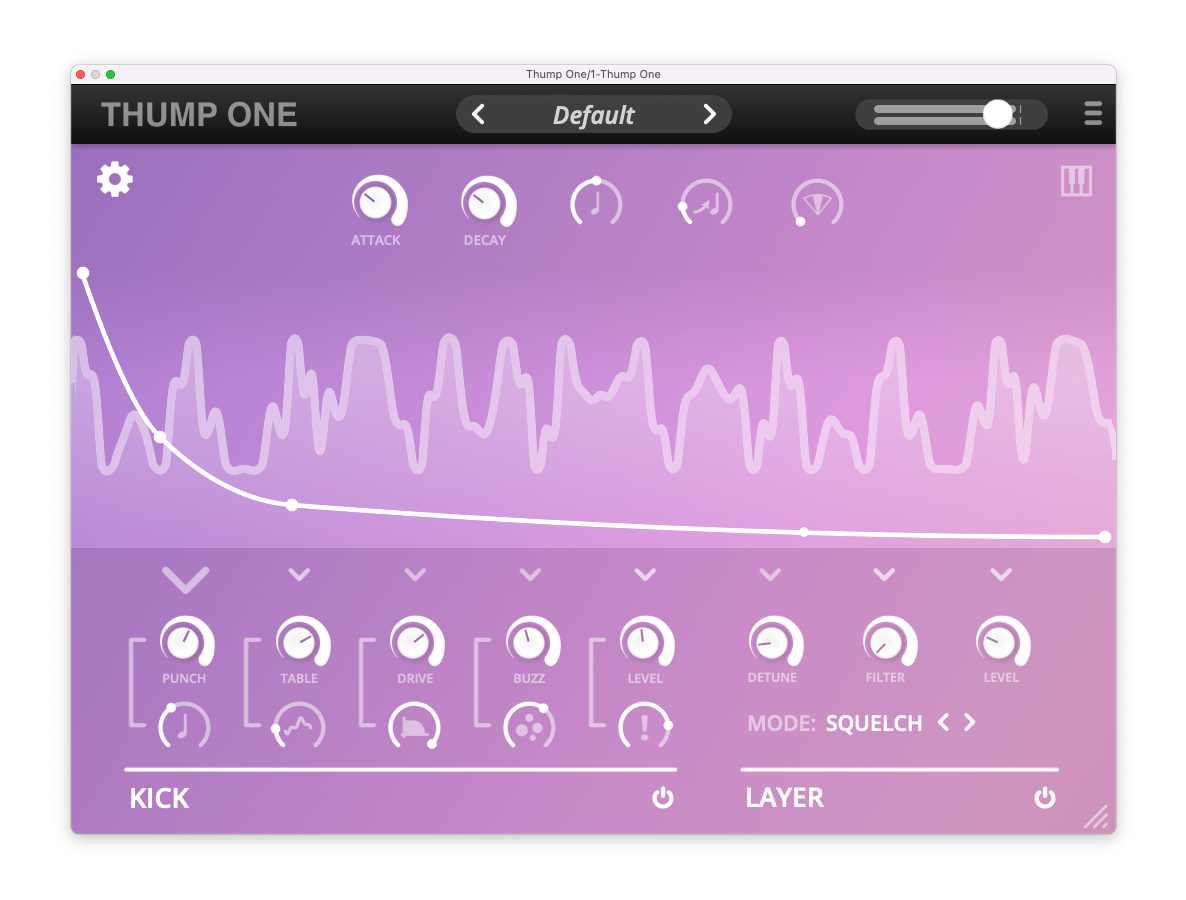Click the dots noise knob under BUZZ

(529, 725)
